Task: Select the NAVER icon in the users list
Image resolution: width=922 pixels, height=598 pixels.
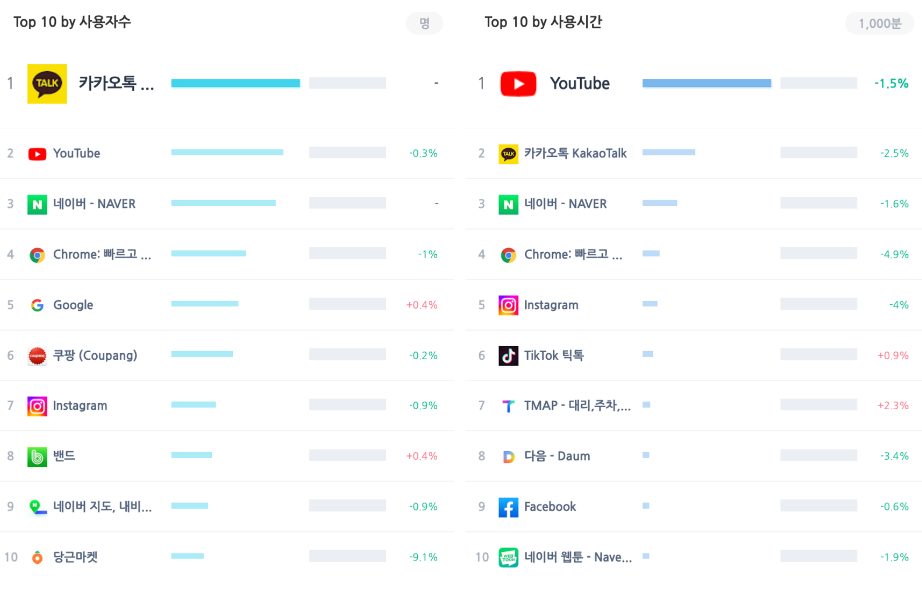Action: click(x=37, y=205)
